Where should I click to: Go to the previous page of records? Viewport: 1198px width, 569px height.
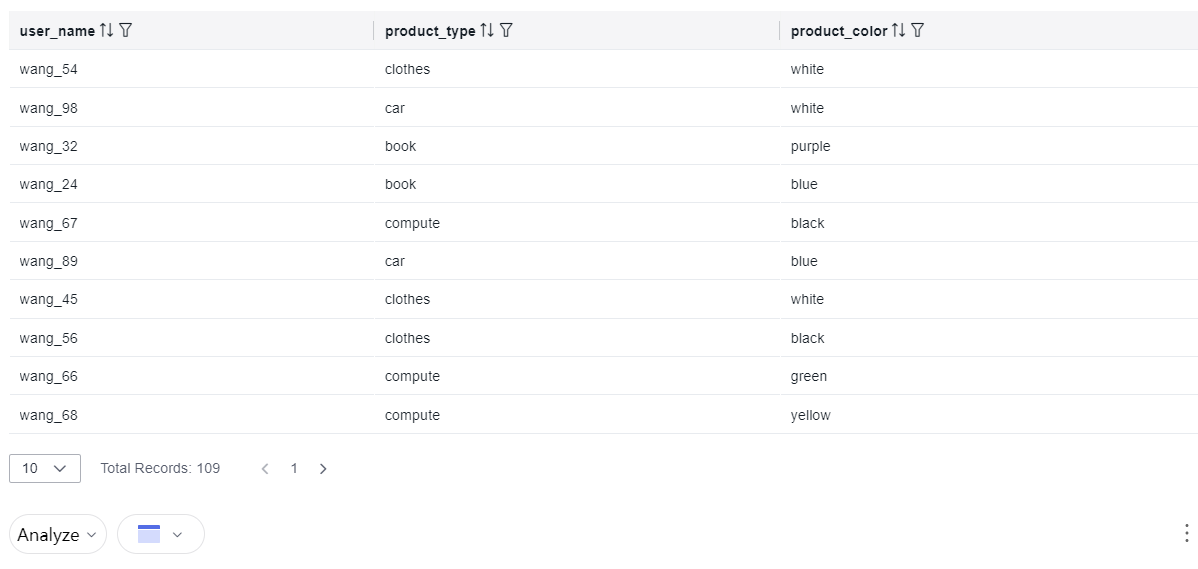265,469
